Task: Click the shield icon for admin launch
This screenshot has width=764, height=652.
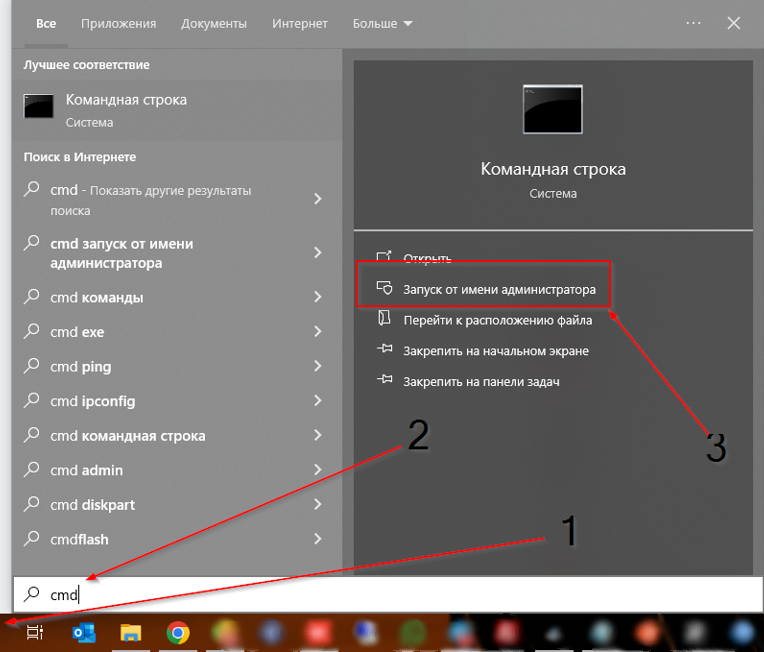Action: 384,288
